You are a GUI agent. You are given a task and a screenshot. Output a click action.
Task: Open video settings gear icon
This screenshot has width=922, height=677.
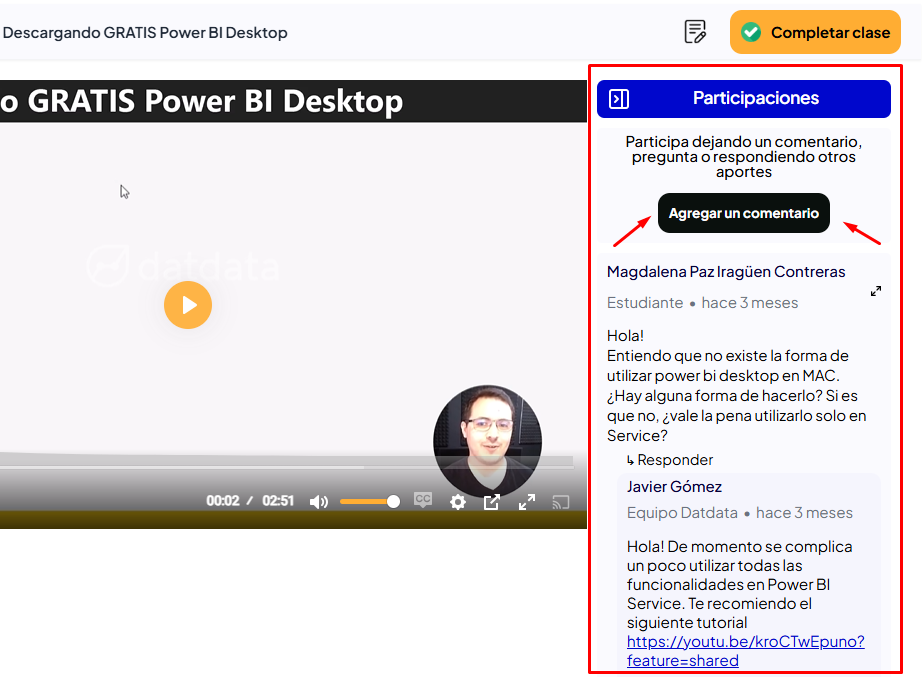point(457,502)
